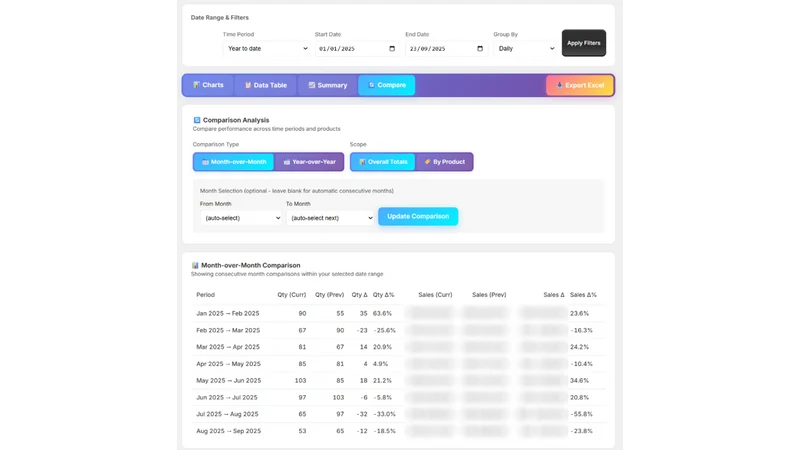Select the Compare tab
800x450 pixels.
point(387,85)
